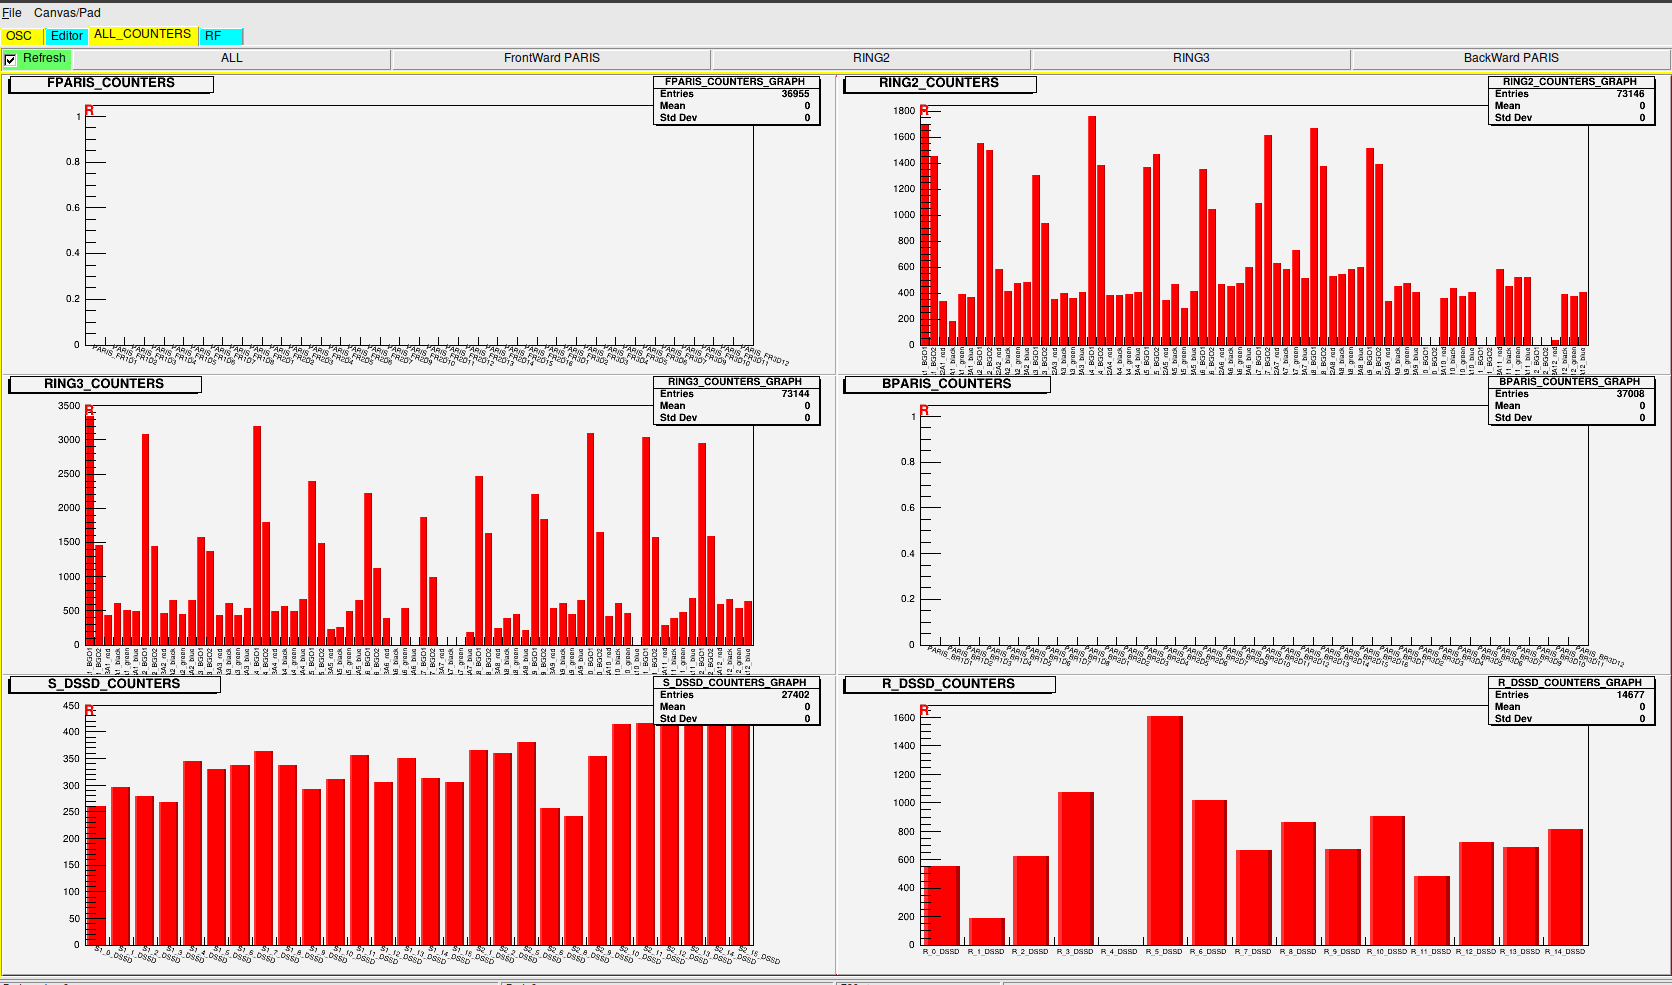Switch to the Editor tab
The width and height of the screenshot is (1672, 985).
click(x=67, y=36)
